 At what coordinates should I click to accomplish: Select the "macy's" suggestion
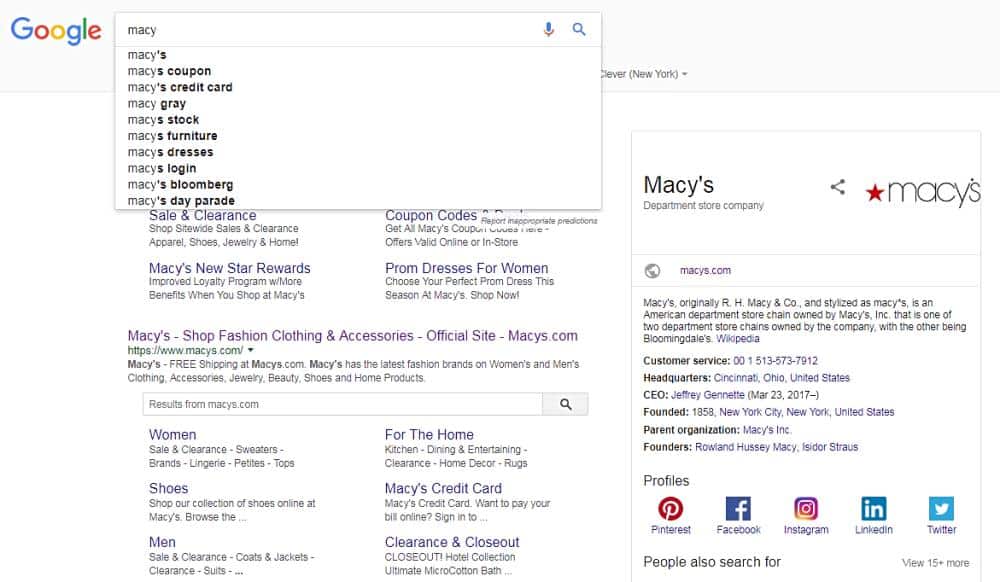point(358,55)
